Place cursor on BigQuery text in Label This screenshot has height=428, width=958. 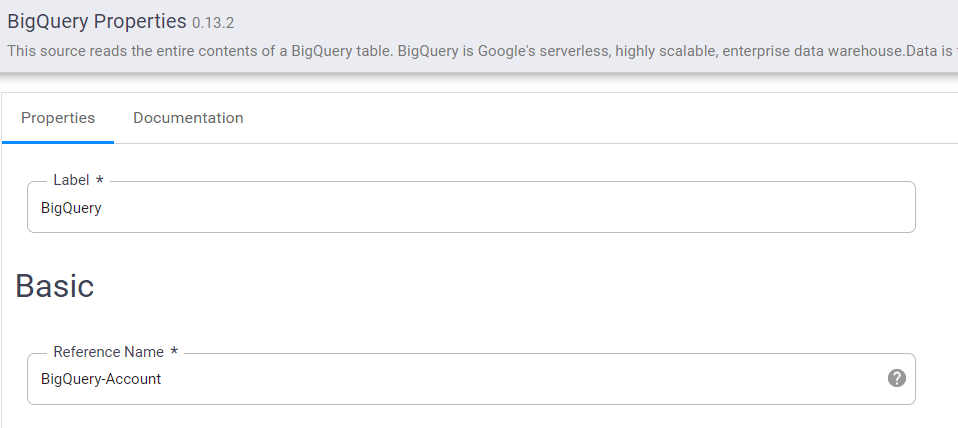[71, 208]
